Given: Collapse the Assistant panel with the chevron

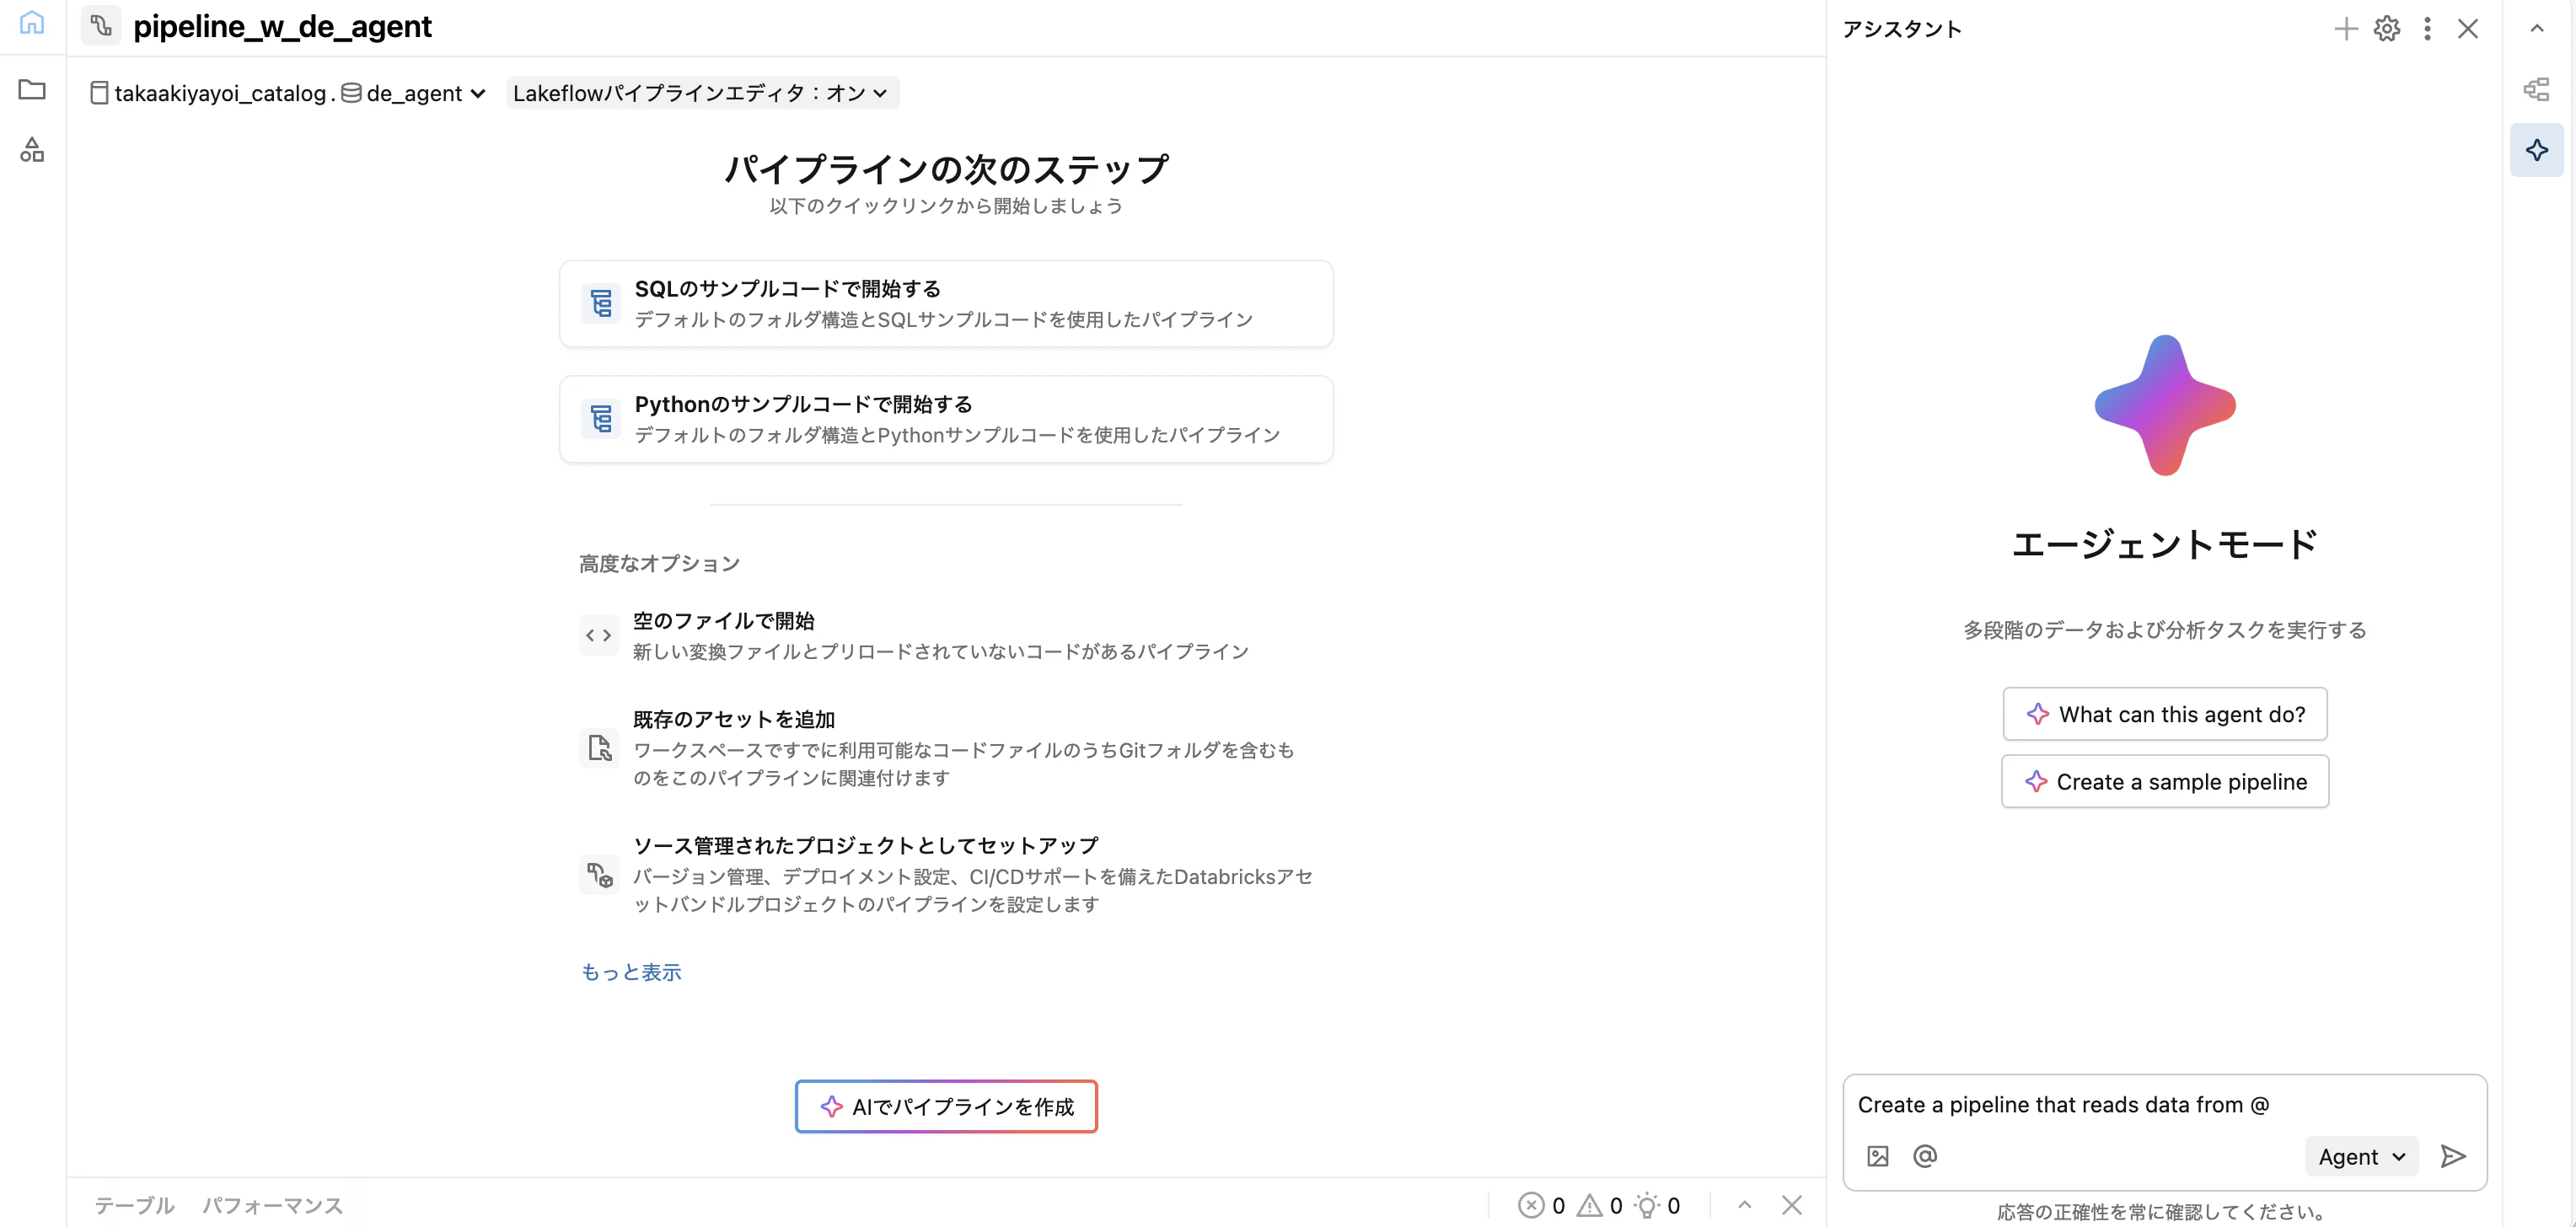Looking at the screenshot, I should tap(2537, 29).
